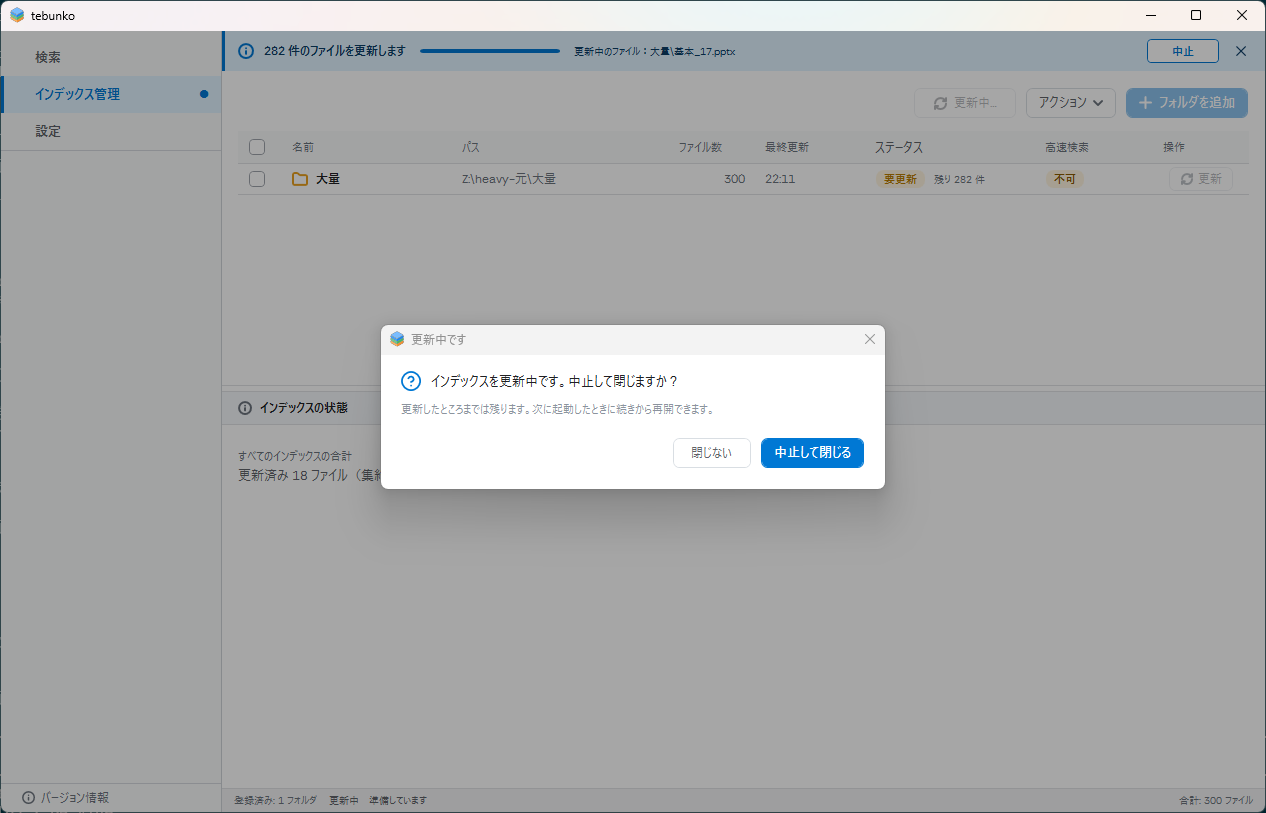Click the update progress bar in the banner

490,51
